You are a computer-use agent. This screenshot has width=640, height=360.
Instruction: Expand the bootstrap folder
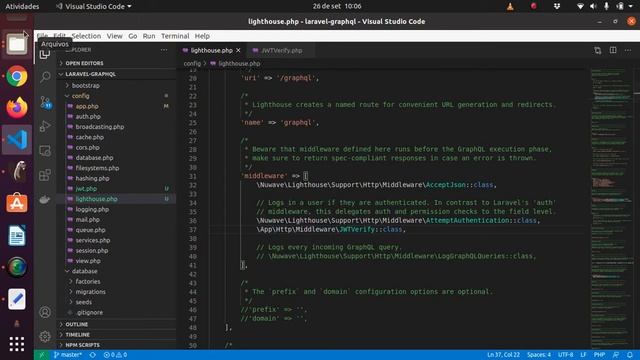[x=116, y=85]
